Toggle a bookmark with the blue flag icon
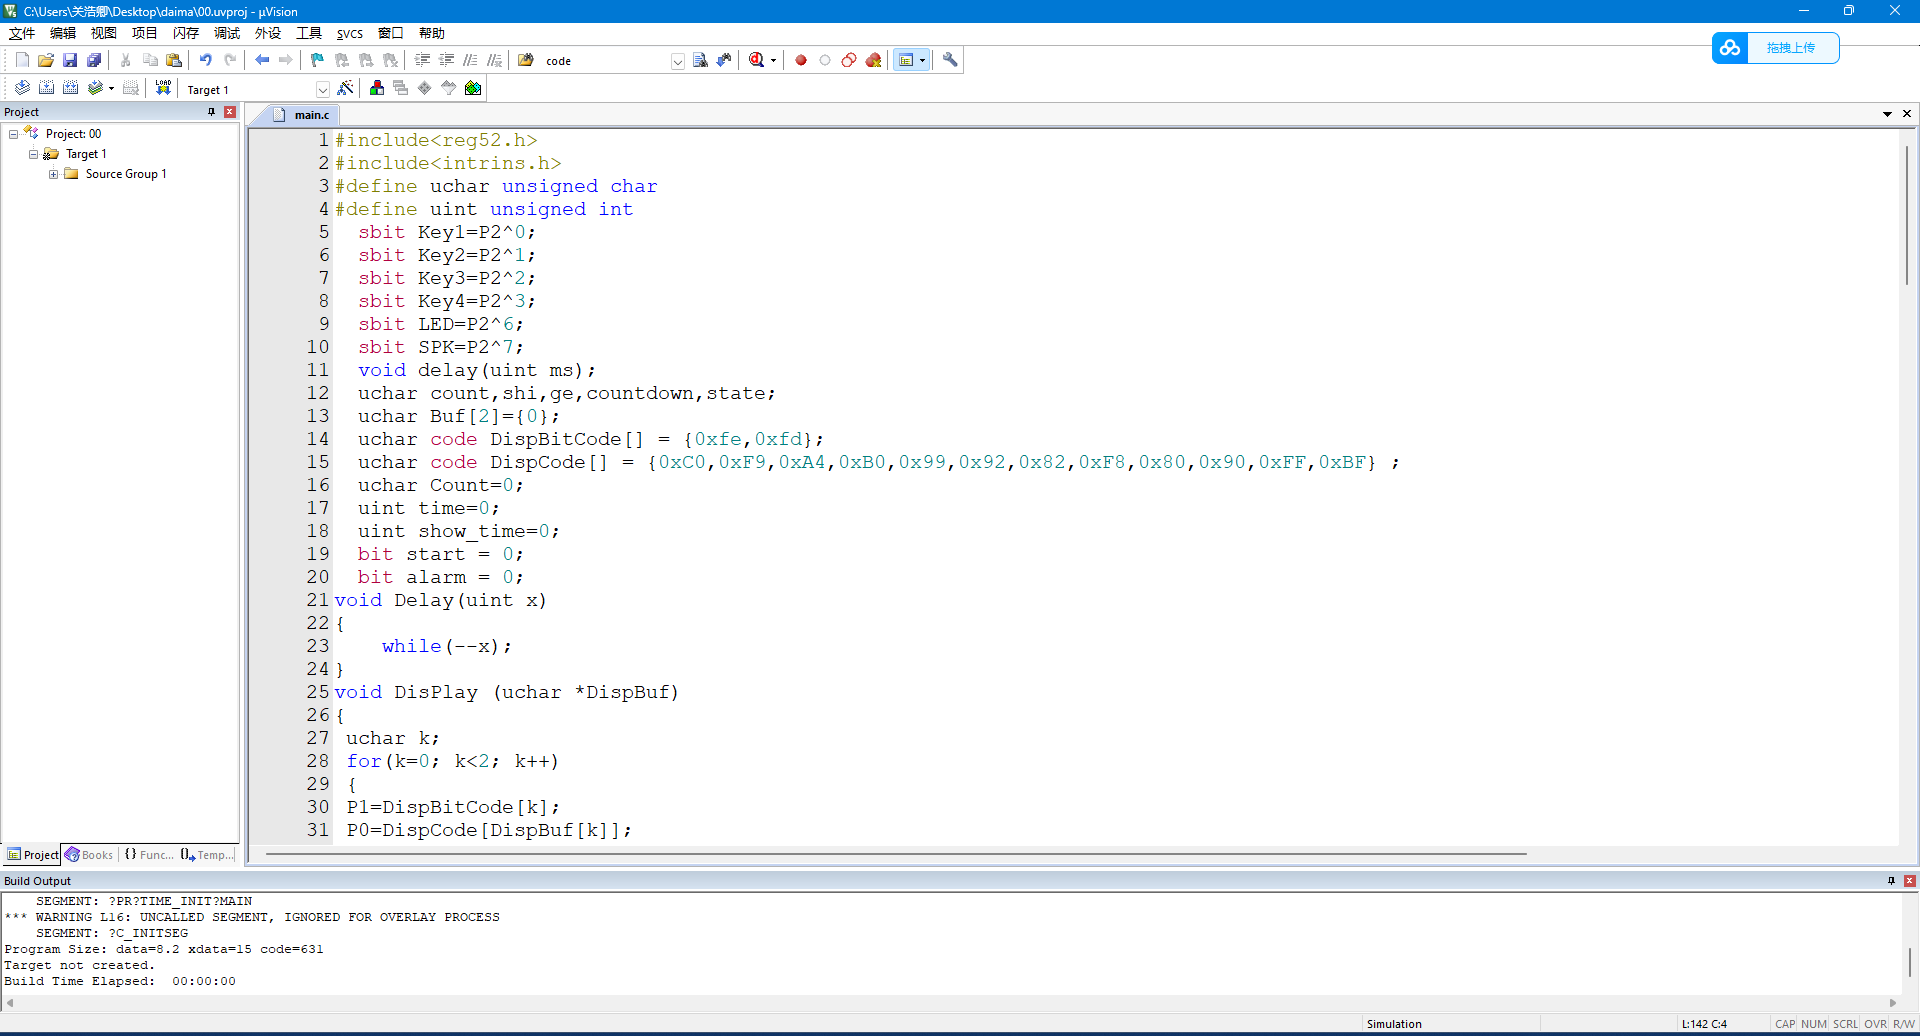 (x=317, y=60)
